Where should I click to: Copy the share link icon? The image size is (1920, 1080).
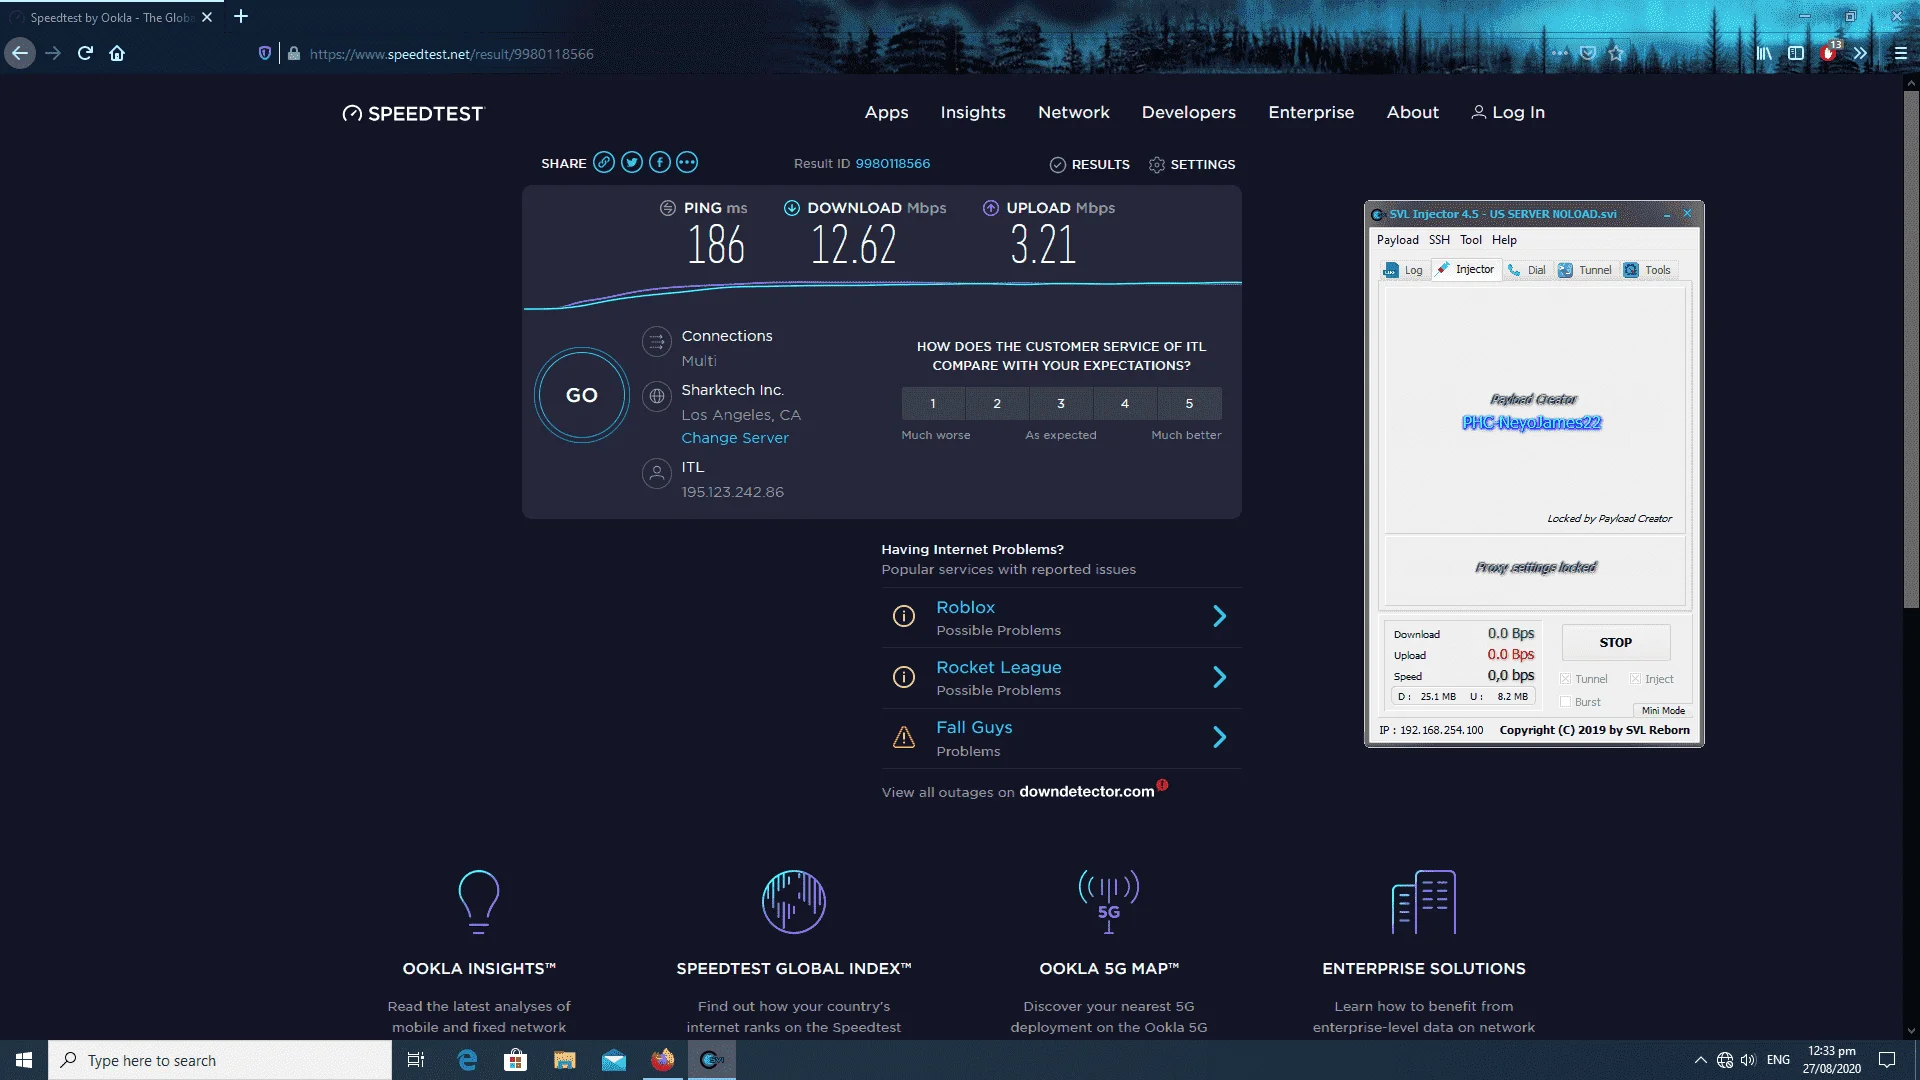pos(604,163)
